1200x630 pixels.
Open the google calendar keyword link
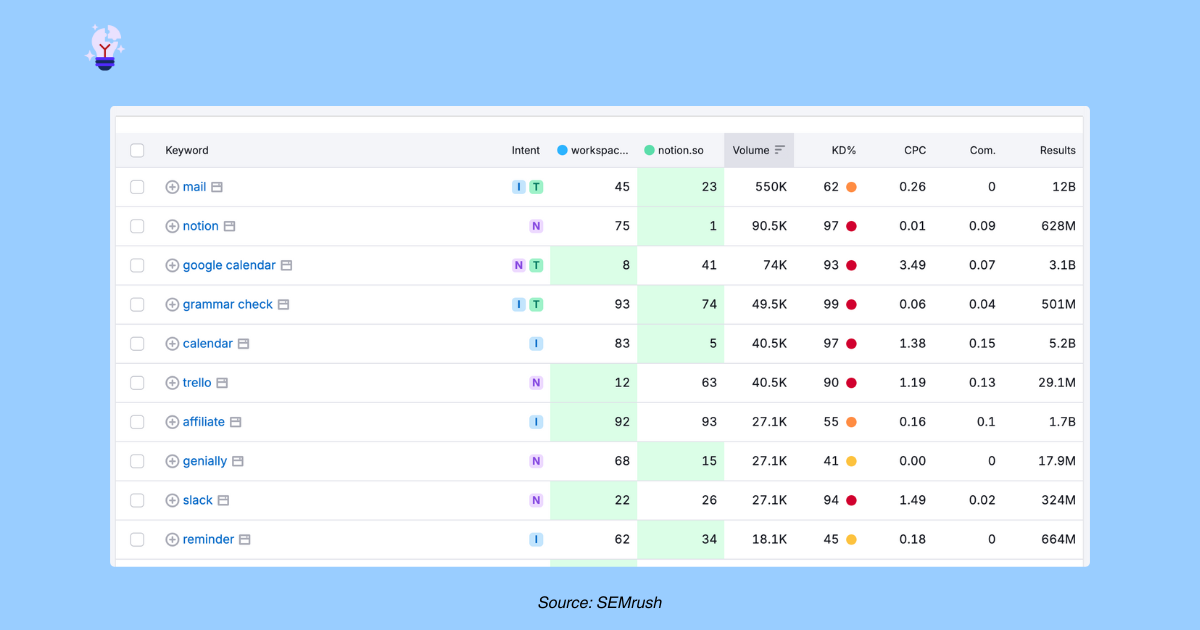[x=229, y=265]
